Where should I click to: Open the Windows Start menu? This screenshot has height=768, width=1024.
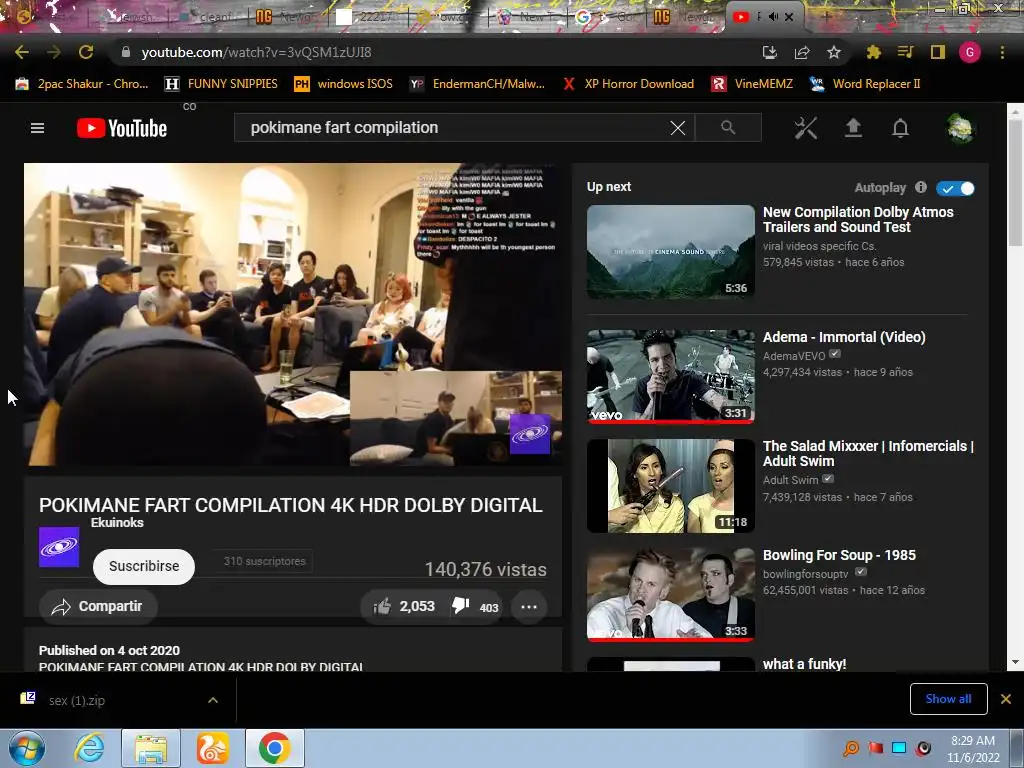(27, 748)
